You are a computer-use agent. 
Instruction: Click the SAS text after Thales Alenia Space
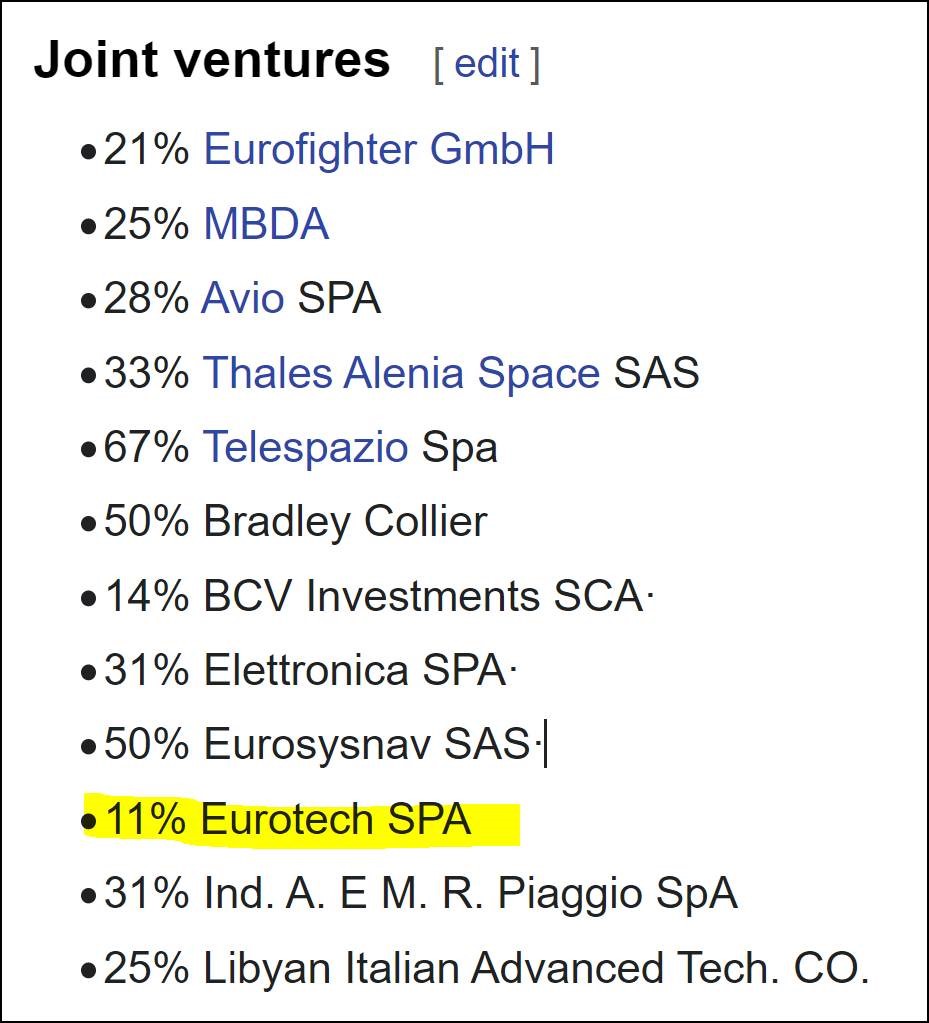pos(656,373)
